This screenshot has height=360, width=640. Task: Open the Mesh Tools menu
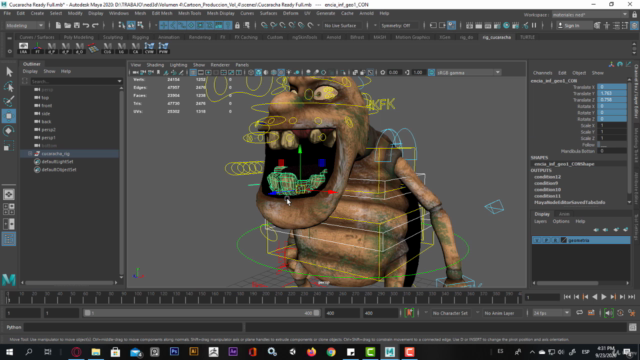point(189,13)
